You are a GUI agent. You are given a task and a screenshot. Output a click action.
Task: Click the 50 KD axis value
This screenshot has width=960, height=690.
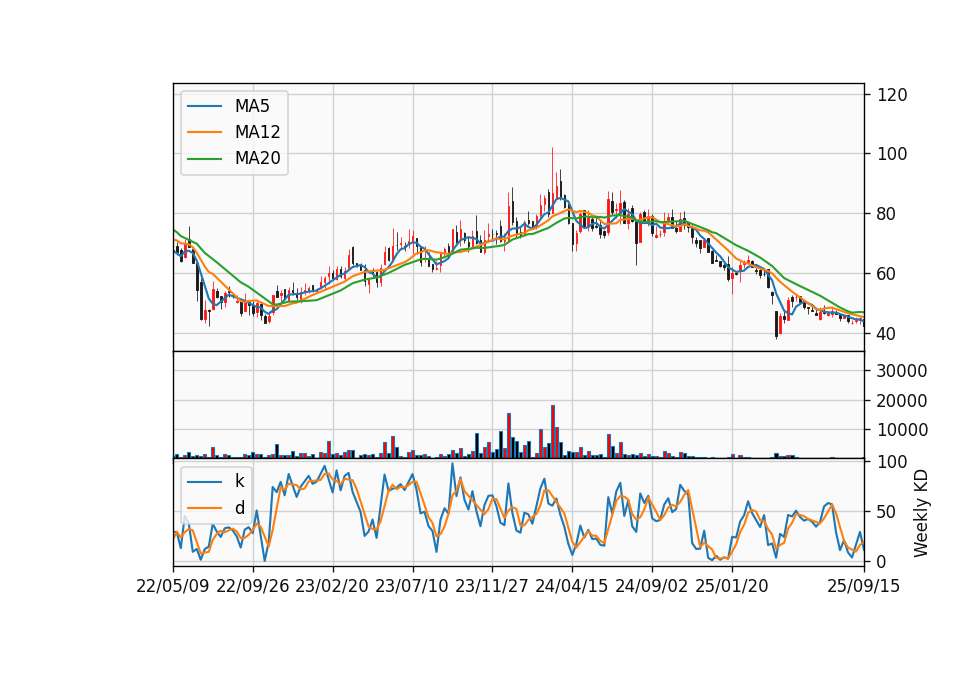[x=887, y=512]
